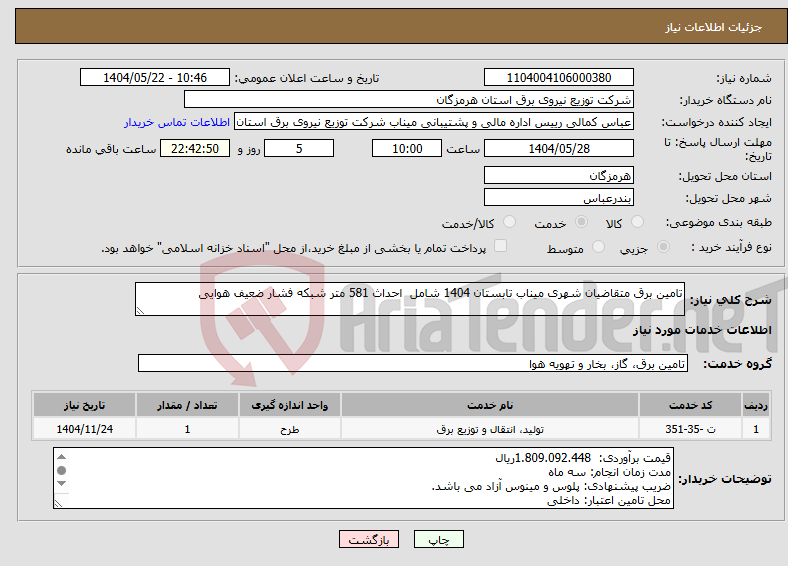Click the row number cell 1 under ردیف
The image size is (788, 566).
(756, 429)
